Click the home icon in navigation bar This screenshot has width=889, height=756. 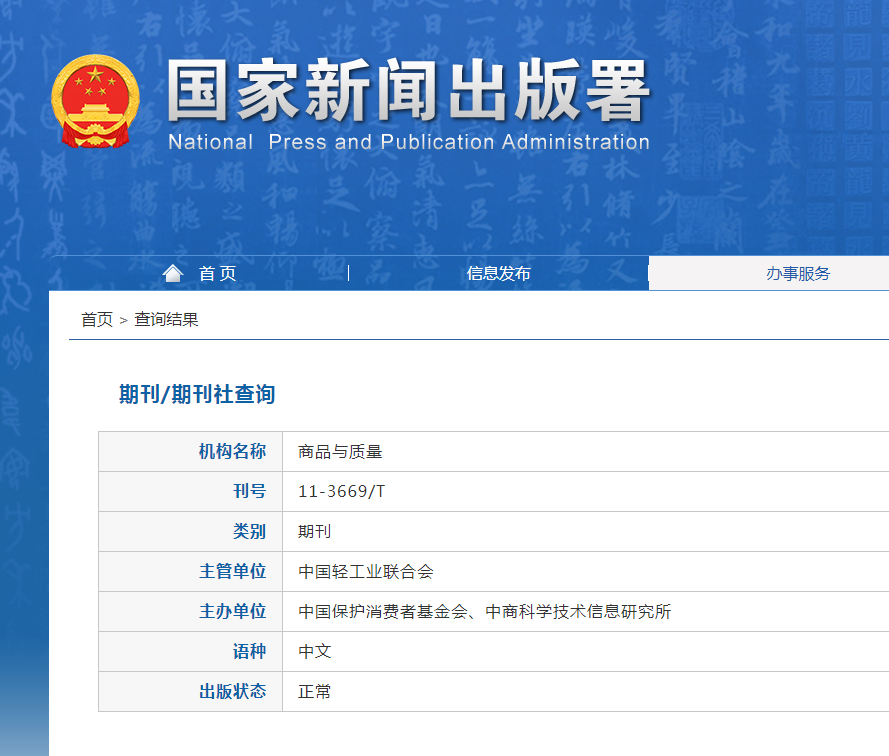pos(173,273)
